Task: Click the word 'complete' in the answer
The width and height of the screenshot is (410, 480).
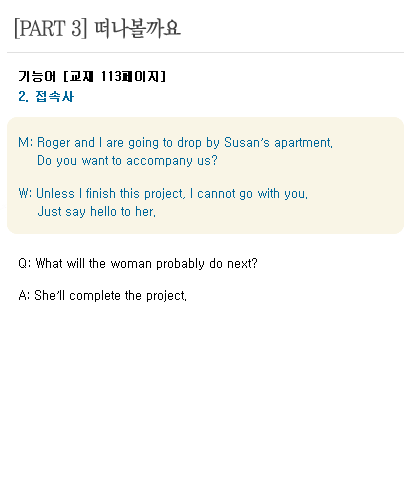Action: [x=95, y=296]
